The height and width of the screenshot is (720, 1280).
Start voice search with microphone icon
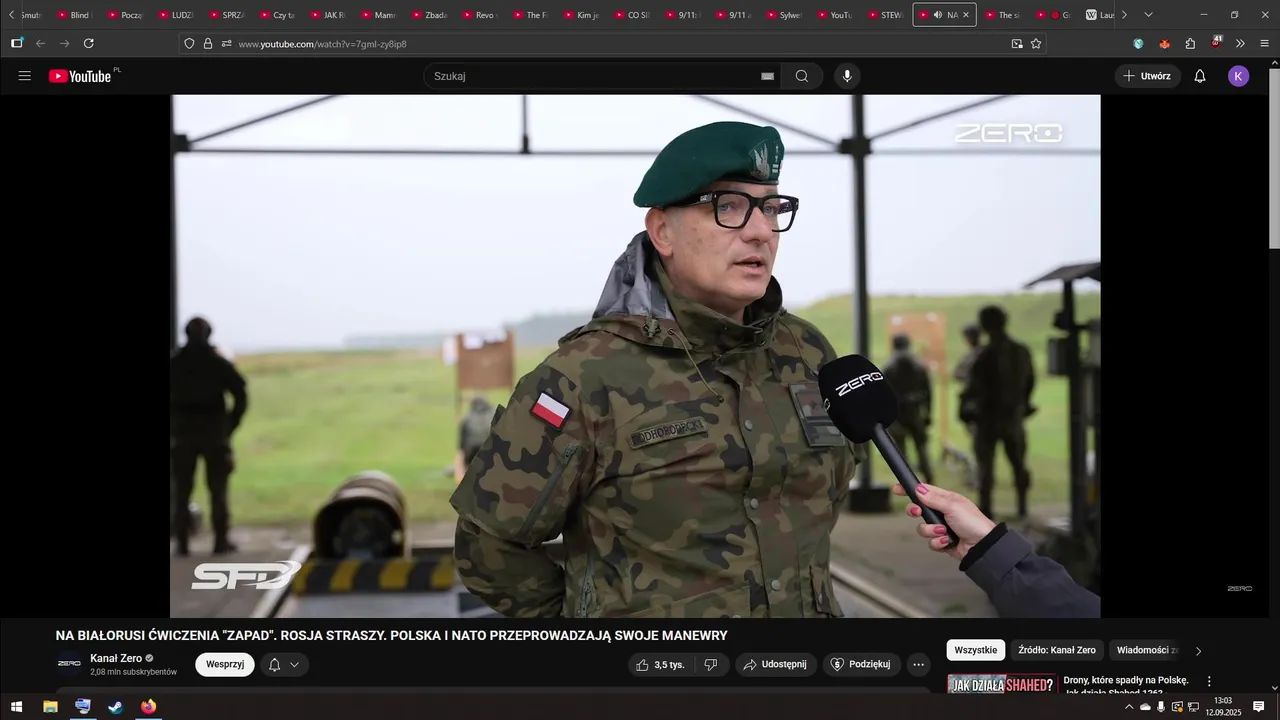(x=847, y=76)
